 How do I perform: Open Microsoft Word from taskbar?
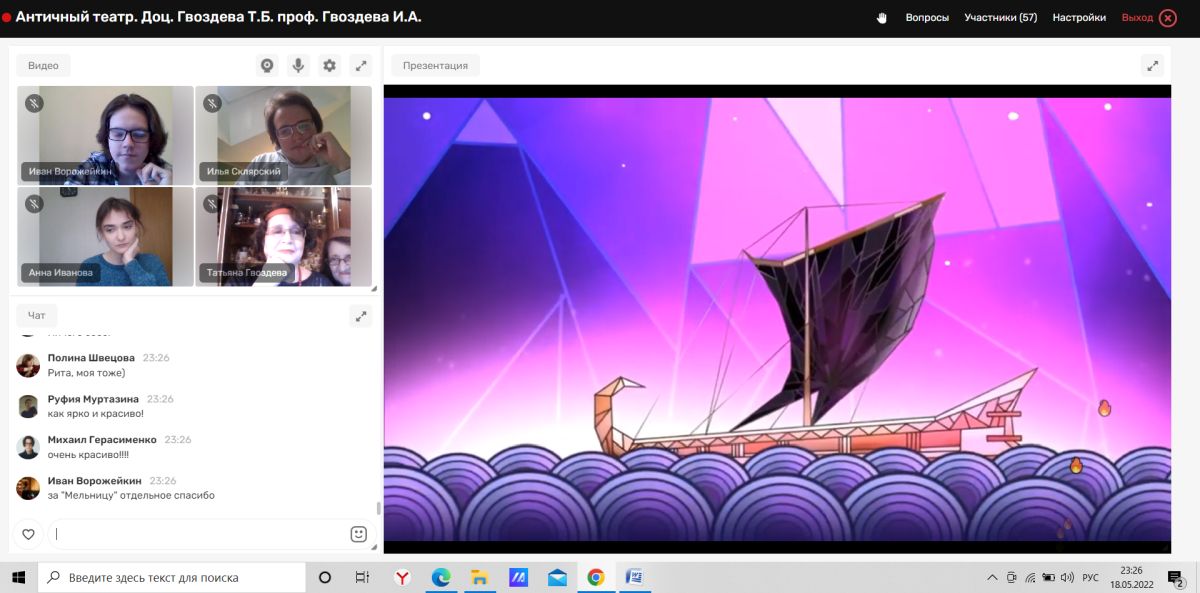coord(634,577)
